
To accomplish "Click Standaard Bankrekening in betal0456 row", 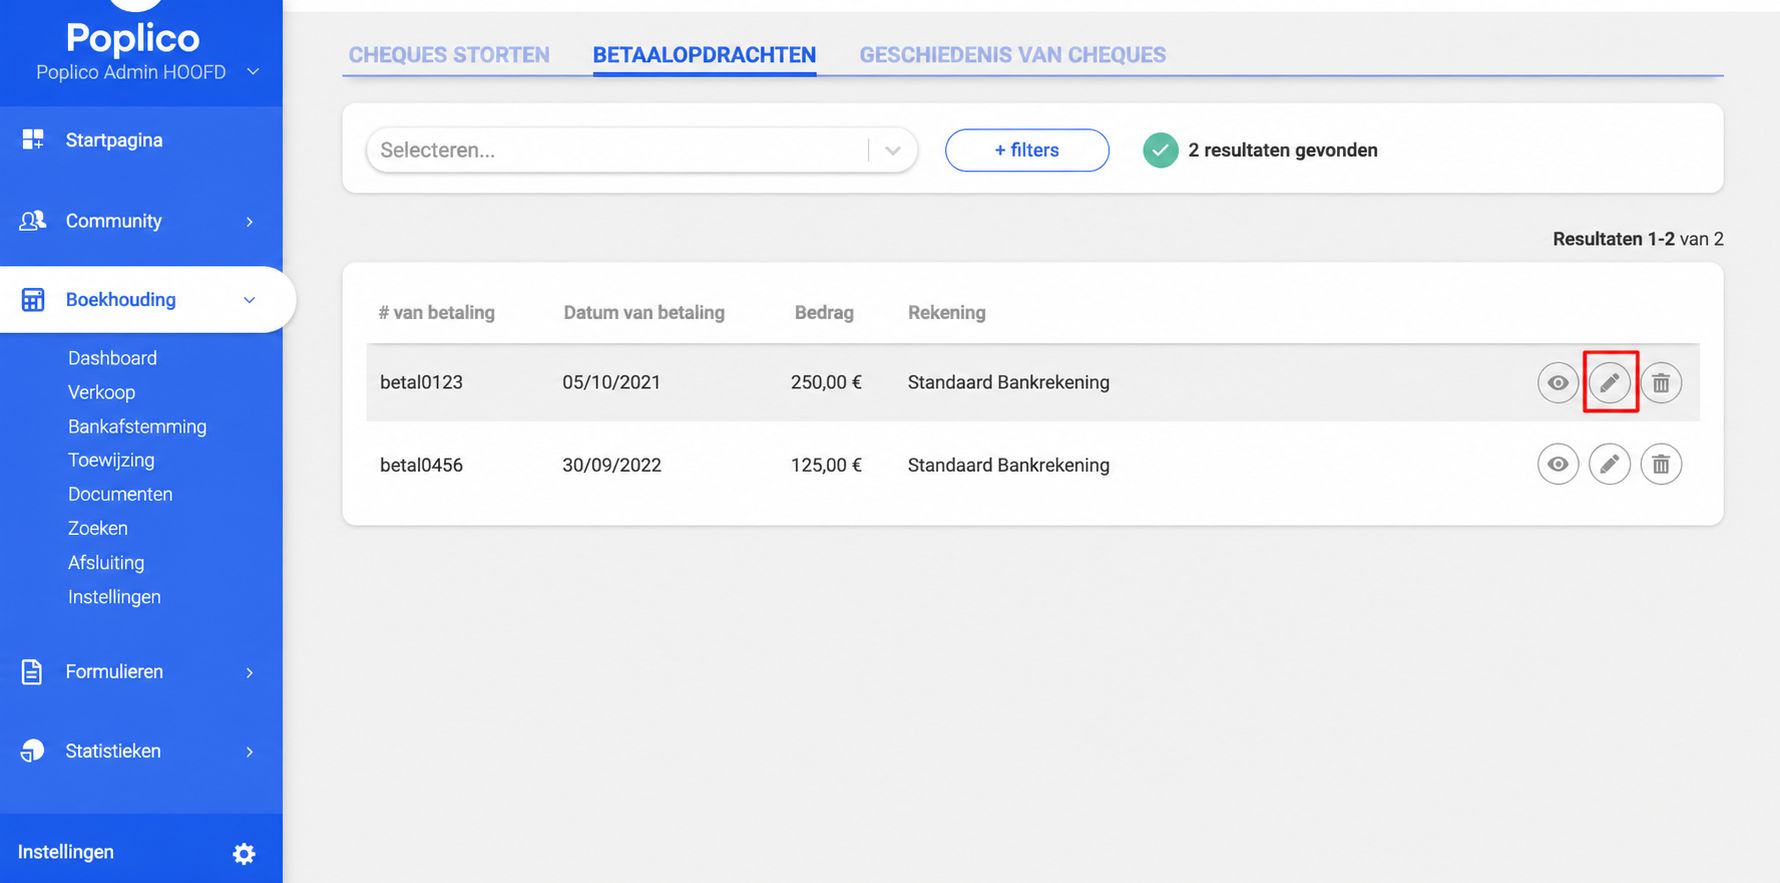I will (x=1009, y=465).
